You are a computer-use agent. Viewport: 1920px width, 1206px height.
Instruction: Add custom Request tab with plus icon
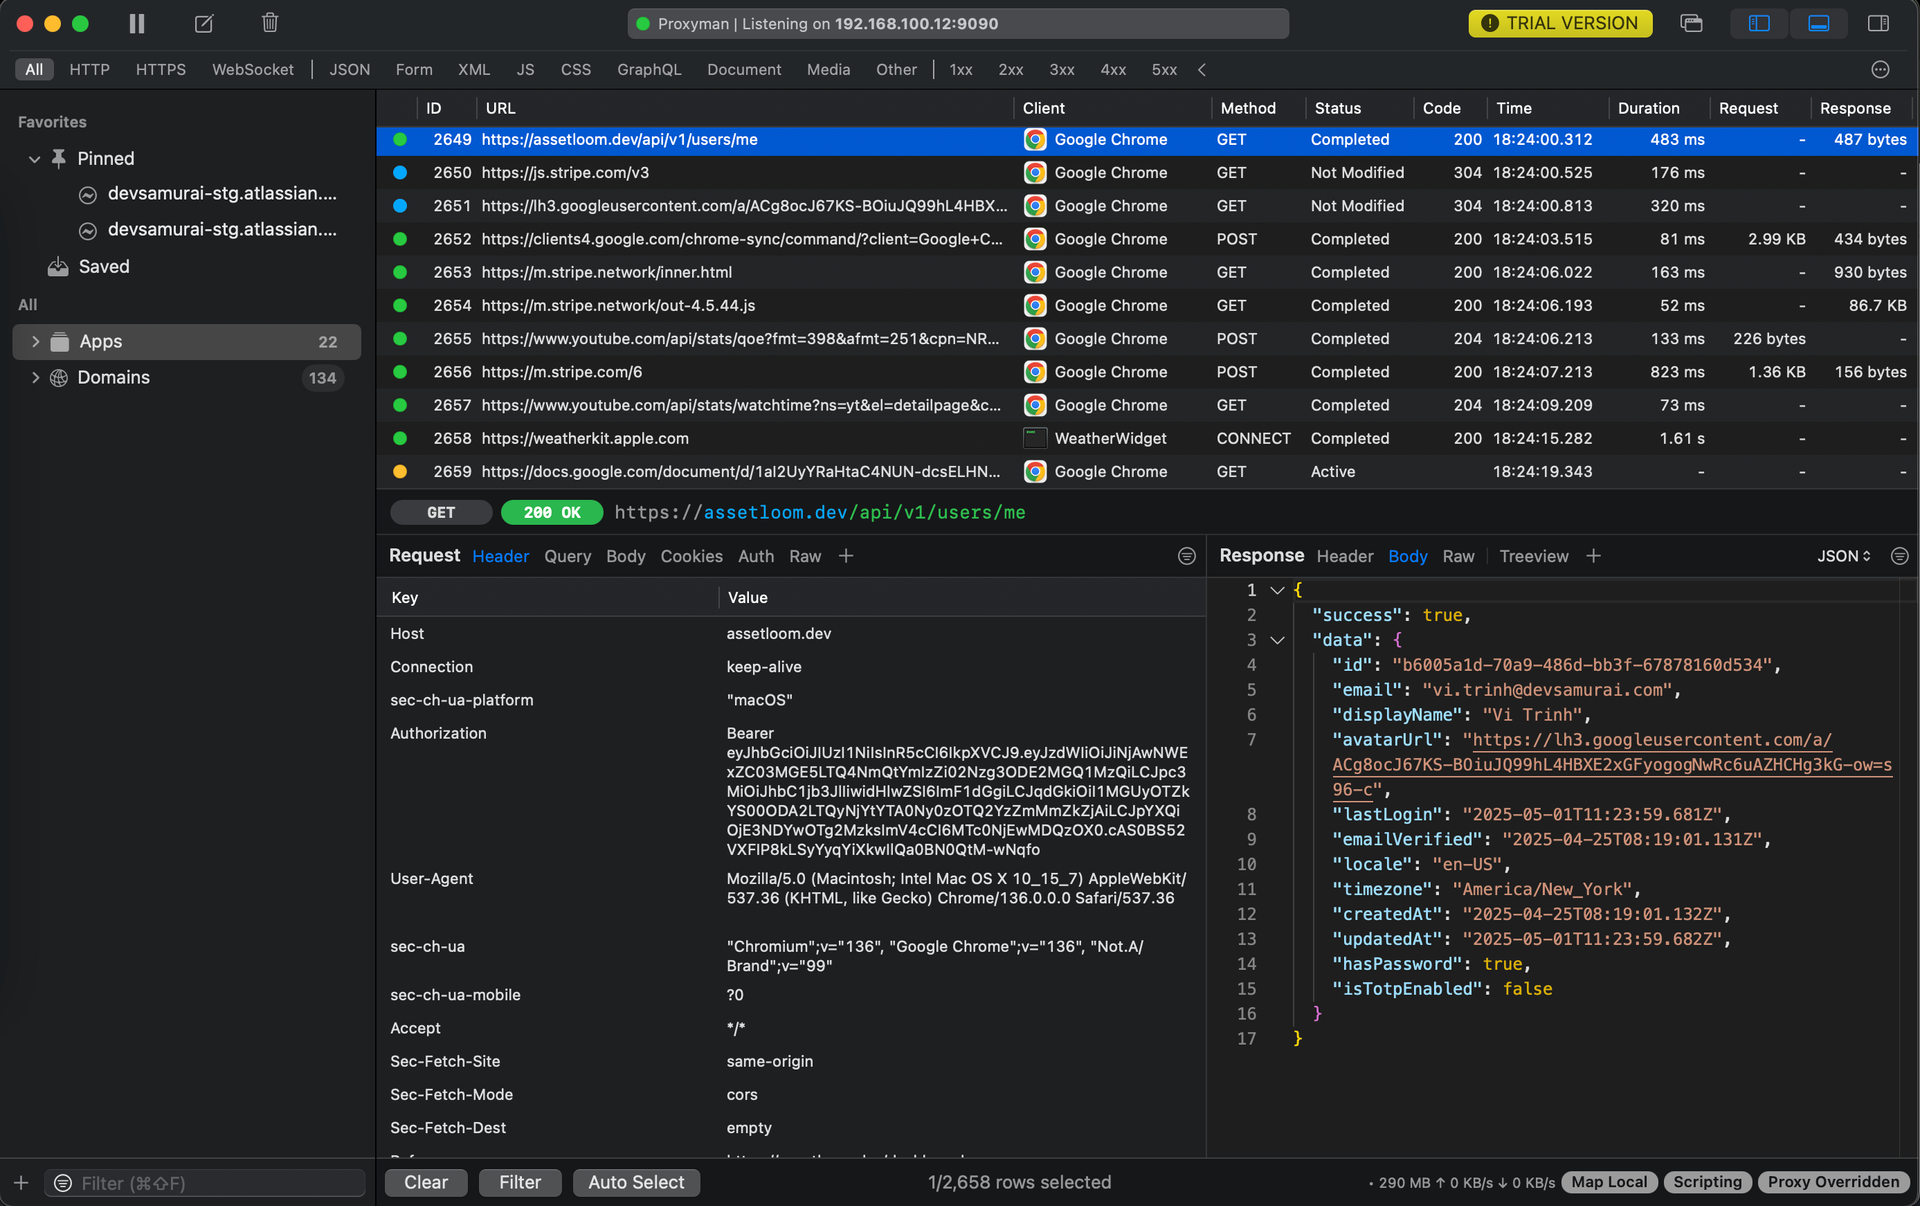click(846, 556)
